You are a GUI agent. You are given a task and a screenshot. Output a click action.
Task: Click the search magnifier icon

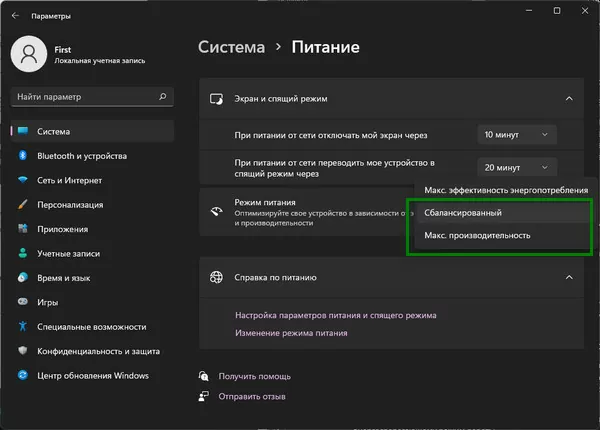click(x=163, y=97)
